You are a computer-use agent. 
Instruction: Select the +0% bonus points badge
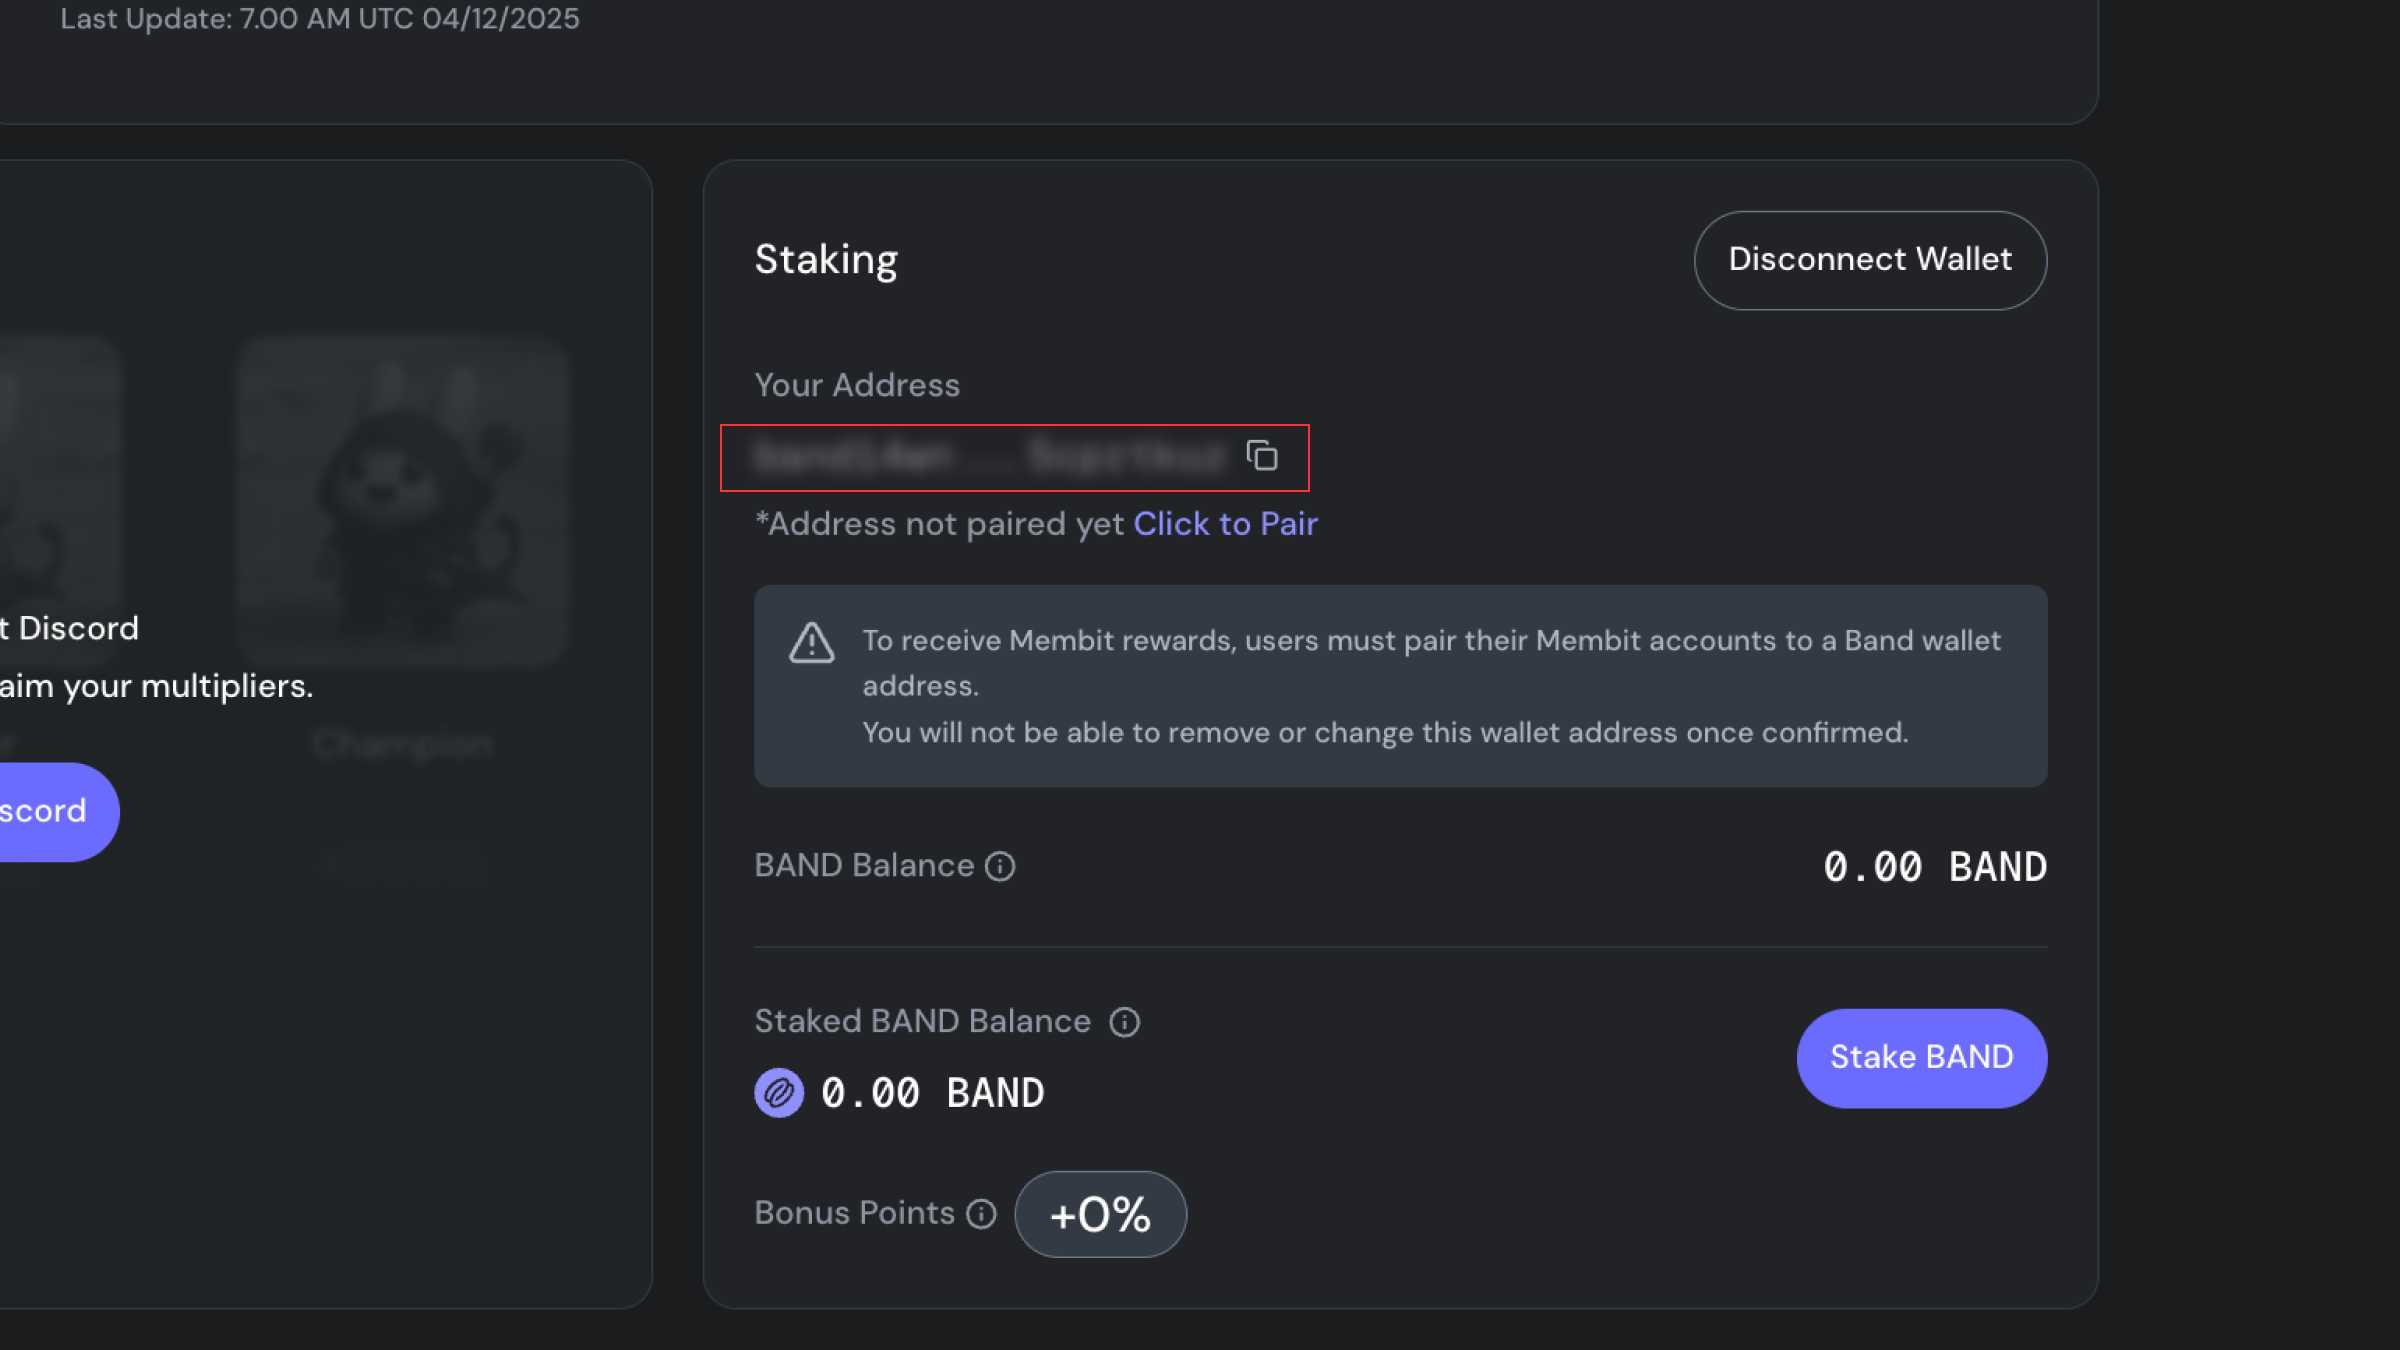(x=1100, y=1214)
